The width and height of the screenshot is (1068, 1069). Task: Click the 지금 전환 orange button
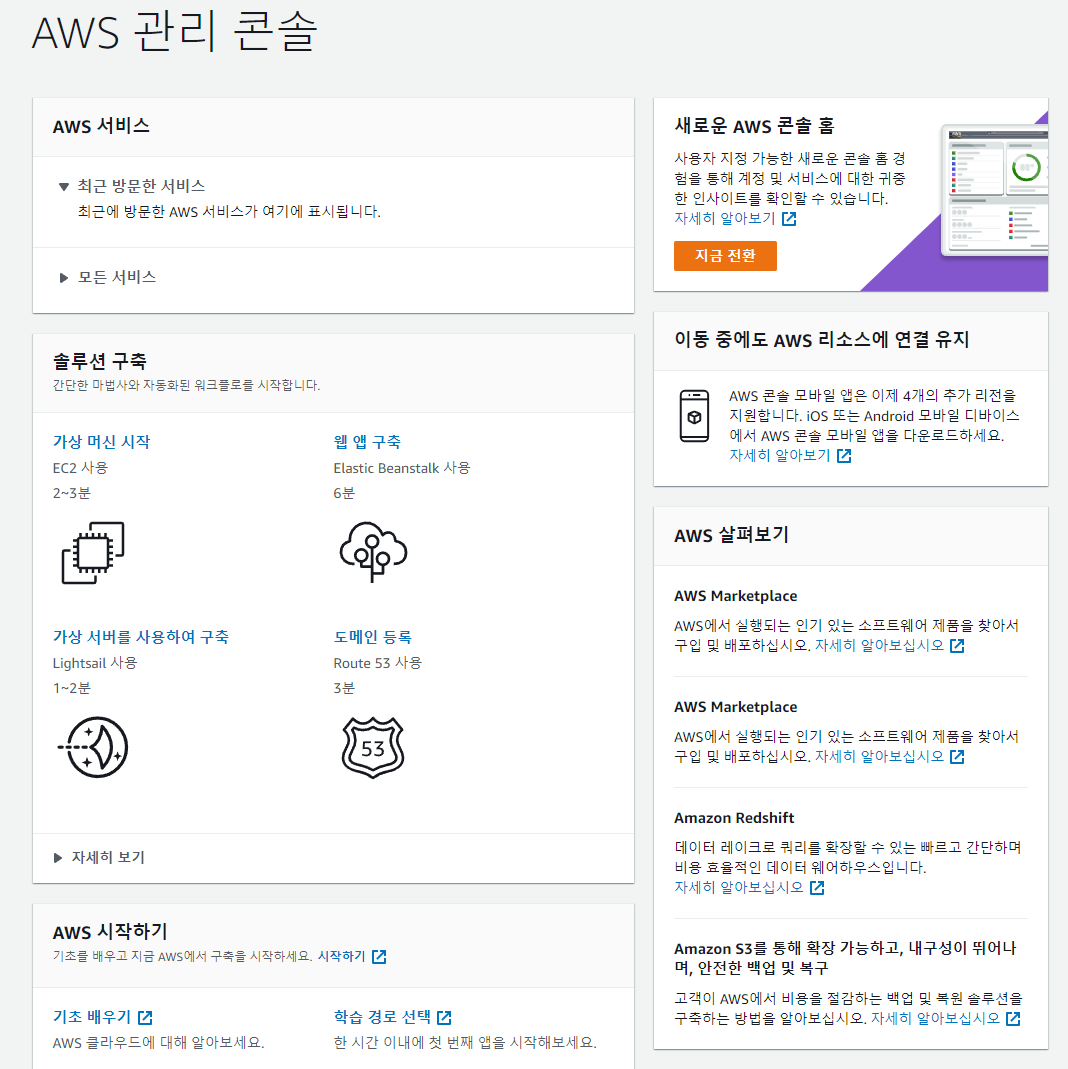click(725, 256)
